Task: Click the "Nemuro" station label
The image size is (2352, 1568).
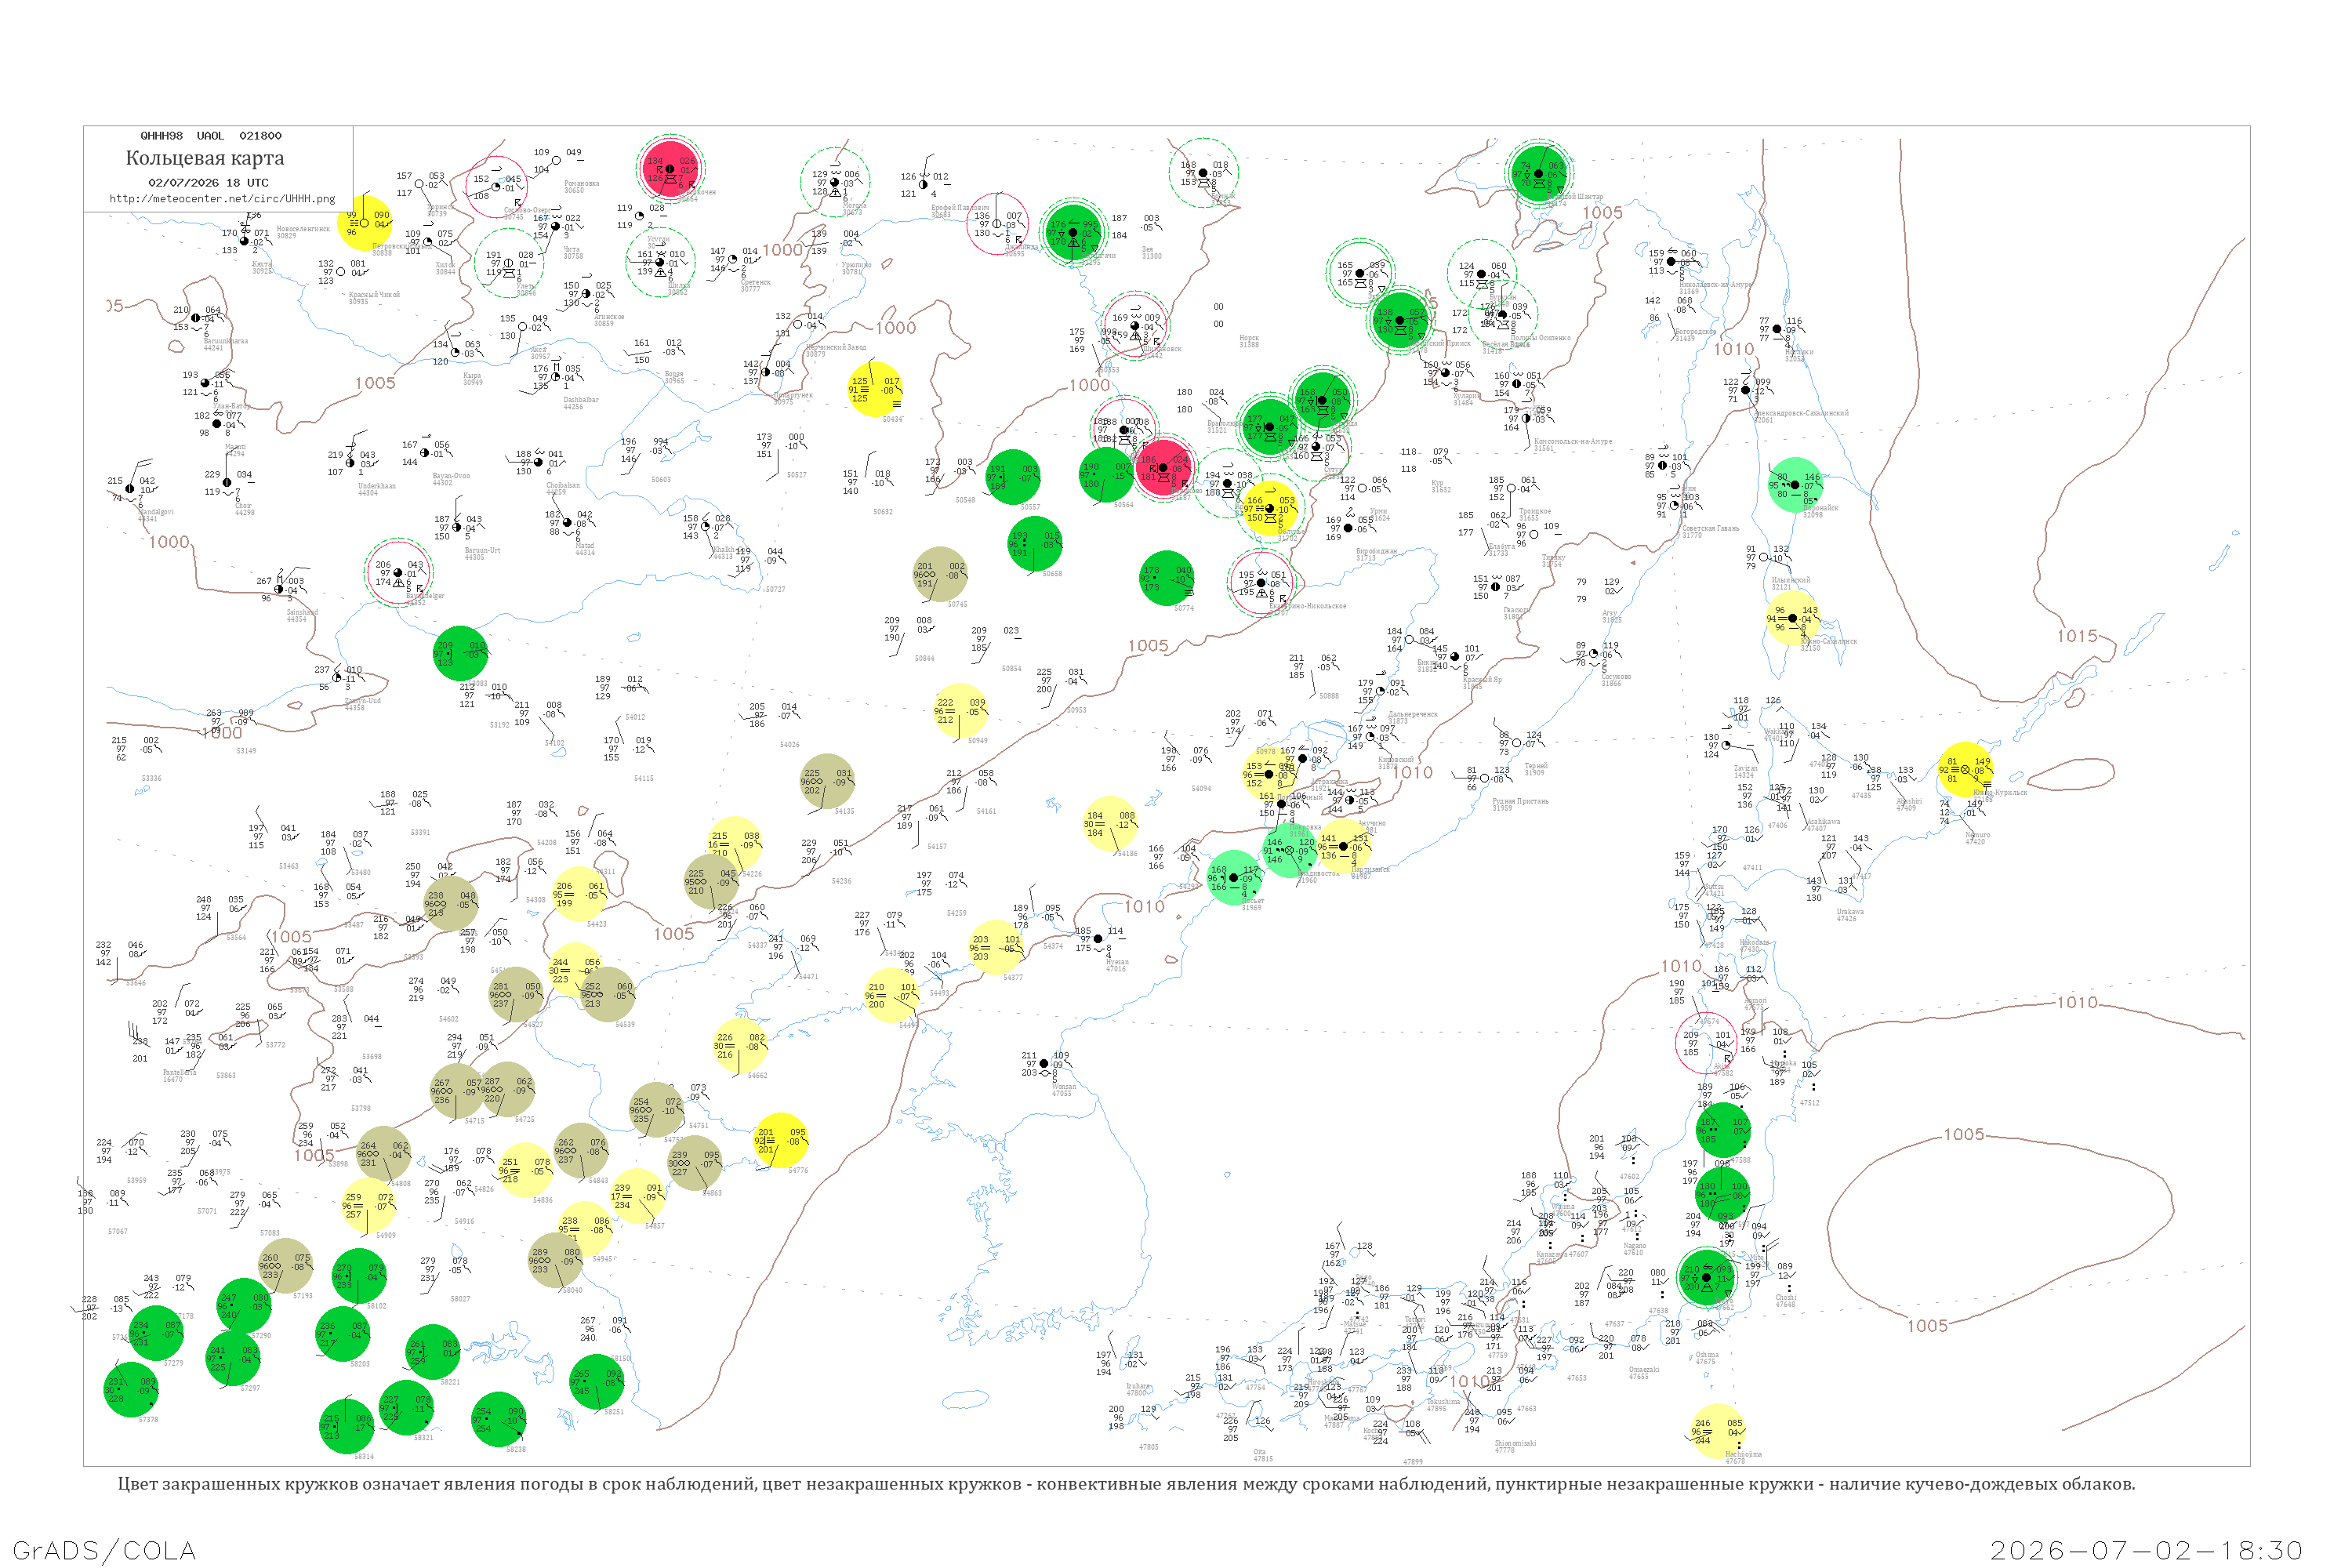Action: [x=1977, y=834]
